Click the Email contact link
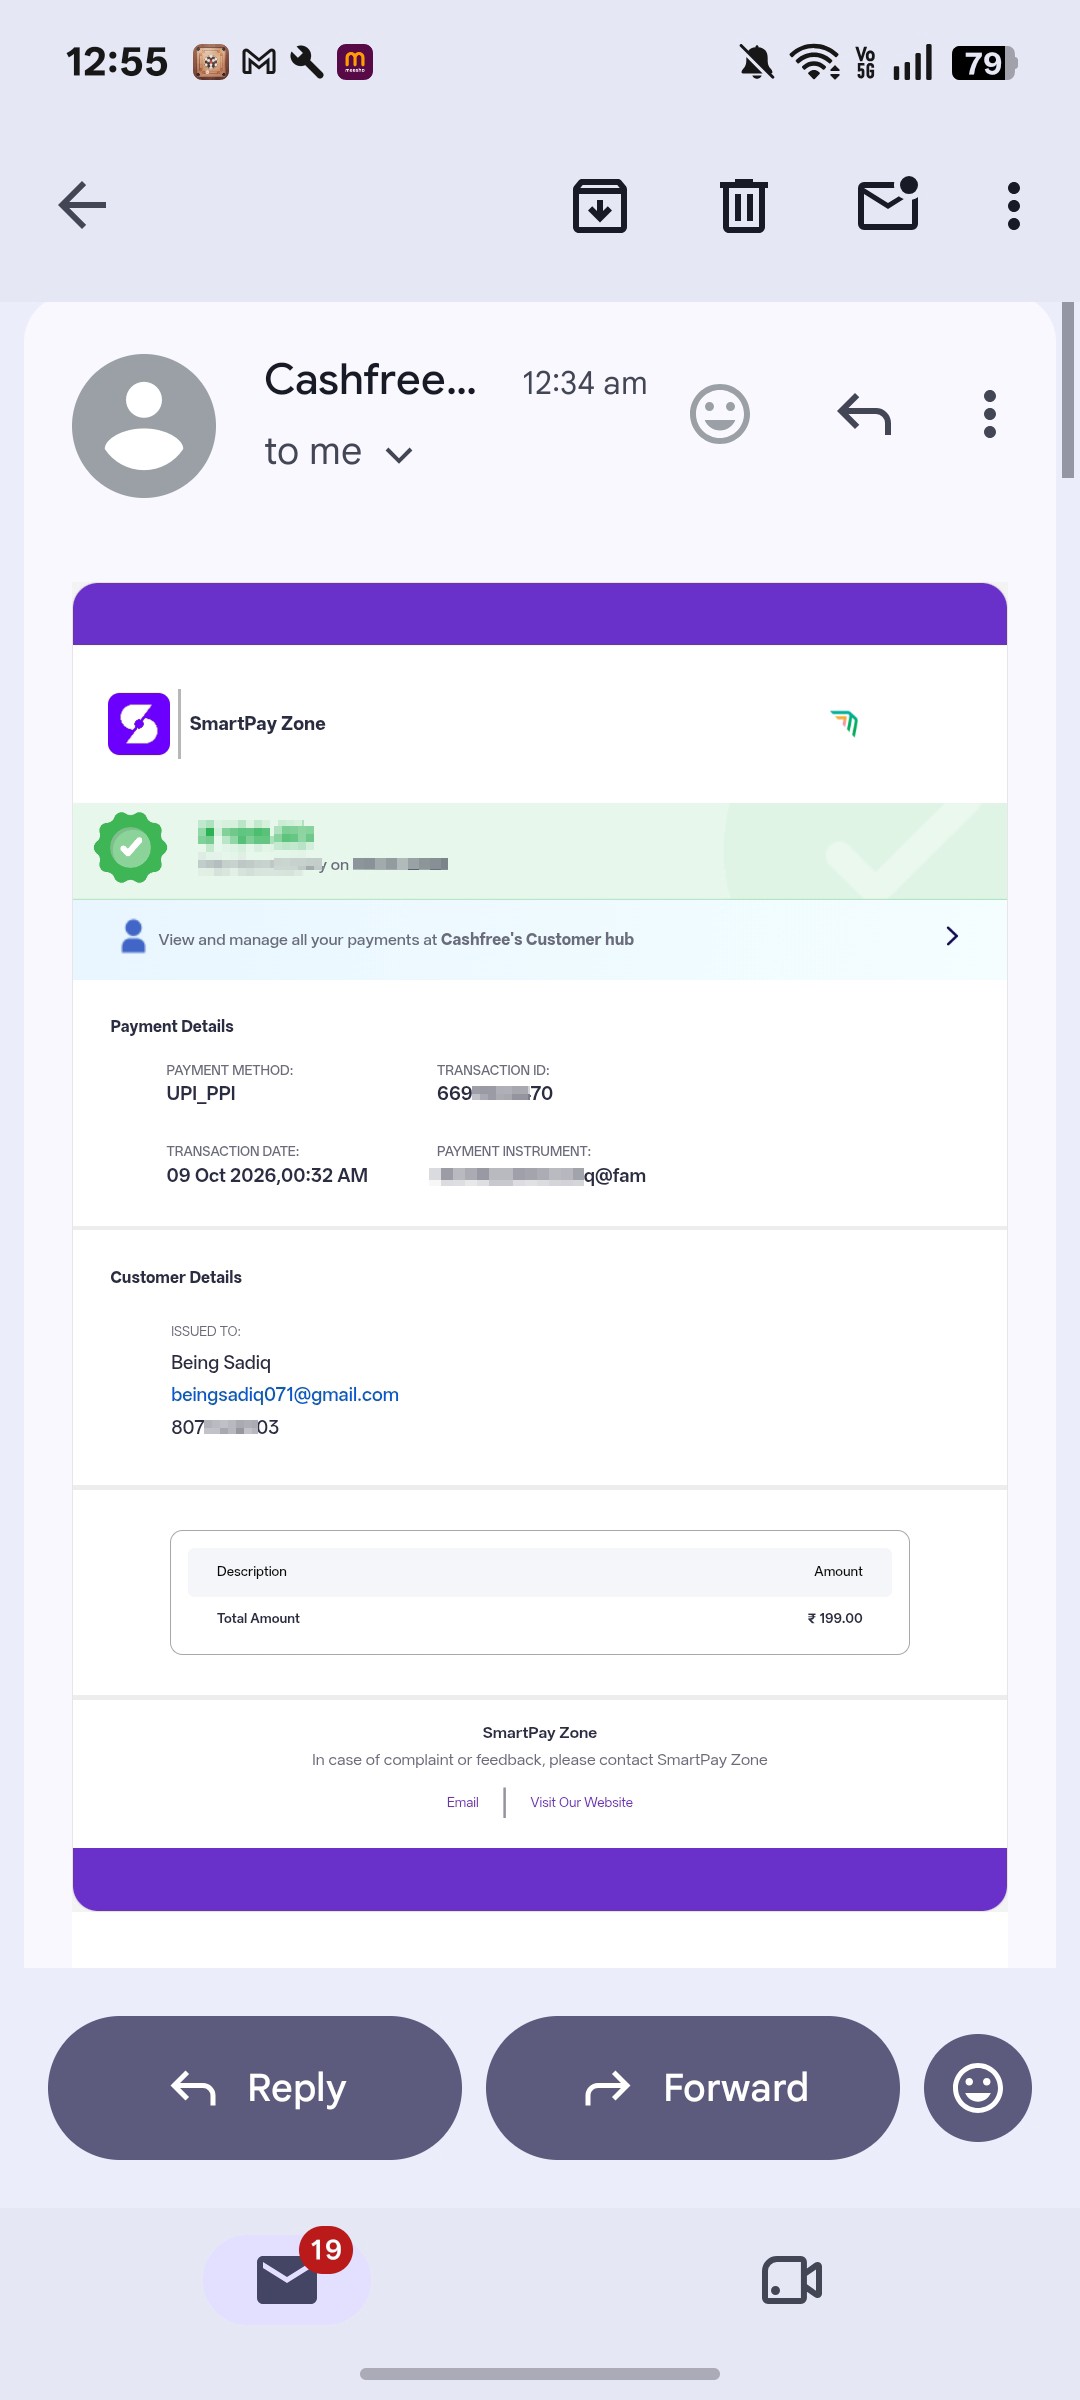This screenshot has height=2400, width=1080. coord(463,1802)
